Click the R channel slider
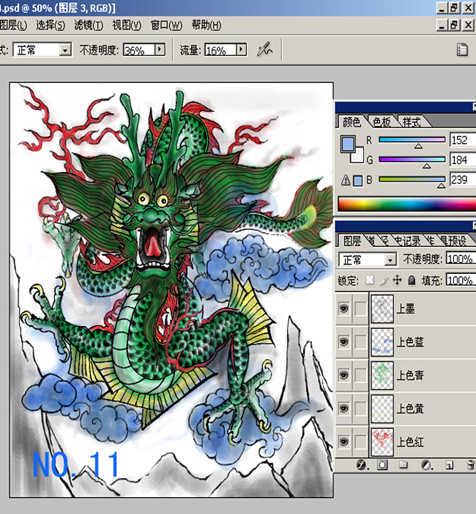This screenshot has height=514, width=476. pyautogui.click(x=412, y=141)
